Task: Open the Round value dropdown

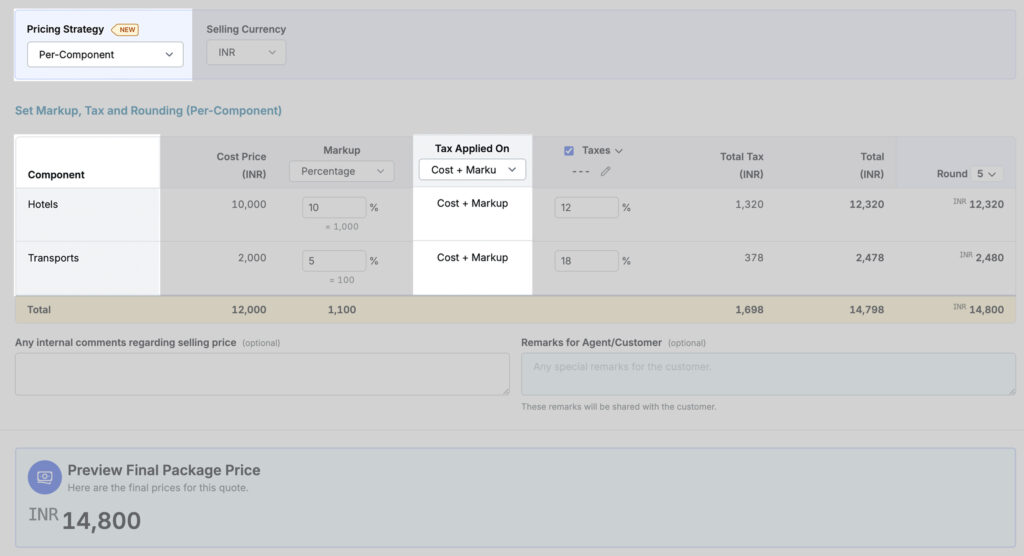Action: (986, 174)
